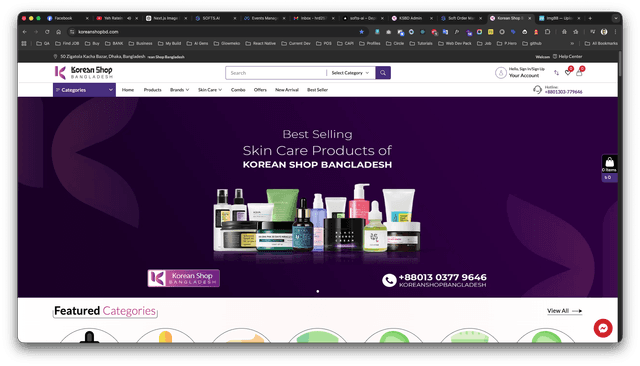640x366 pixels.
Task: Show hidden bookmarks with the chevron
Action: 572,43
